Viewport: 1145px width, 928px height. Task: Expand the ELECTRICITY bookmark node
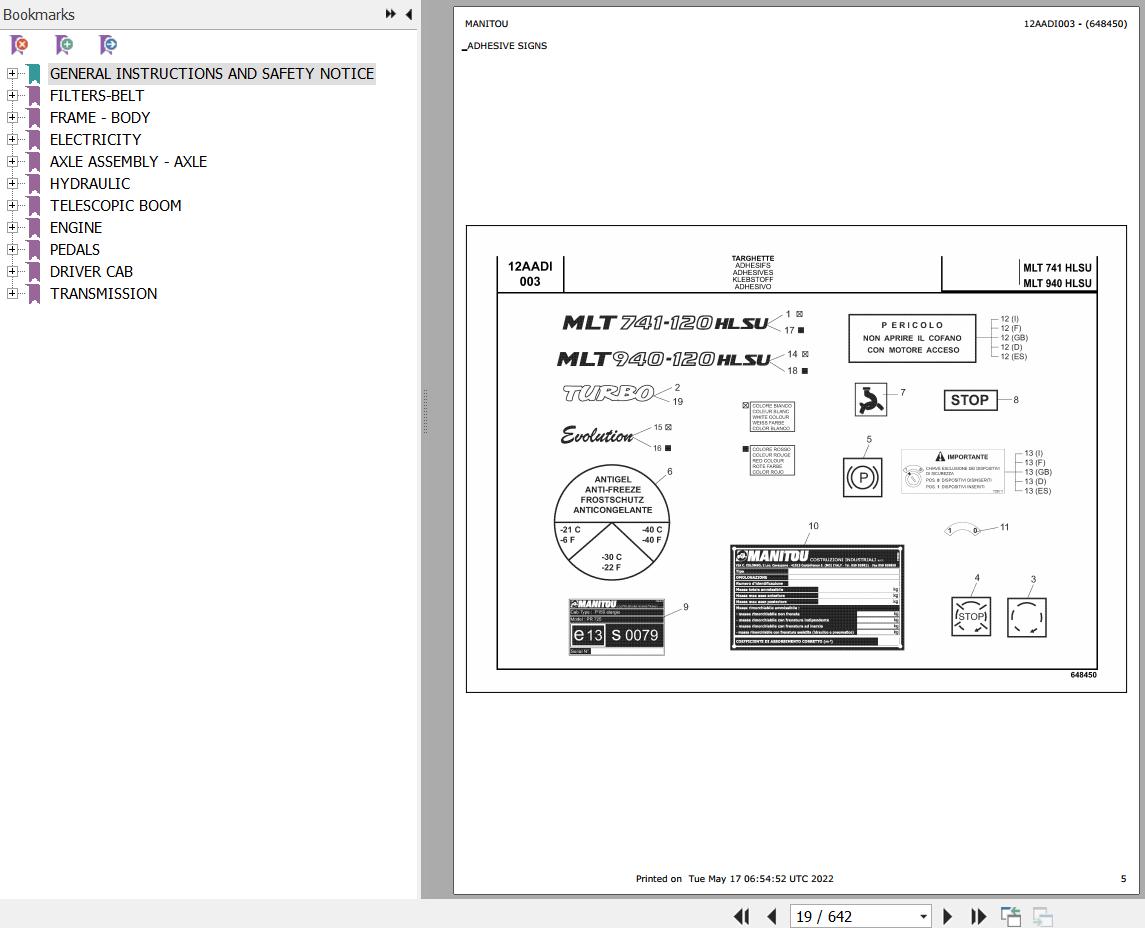(x=12, y=139)
